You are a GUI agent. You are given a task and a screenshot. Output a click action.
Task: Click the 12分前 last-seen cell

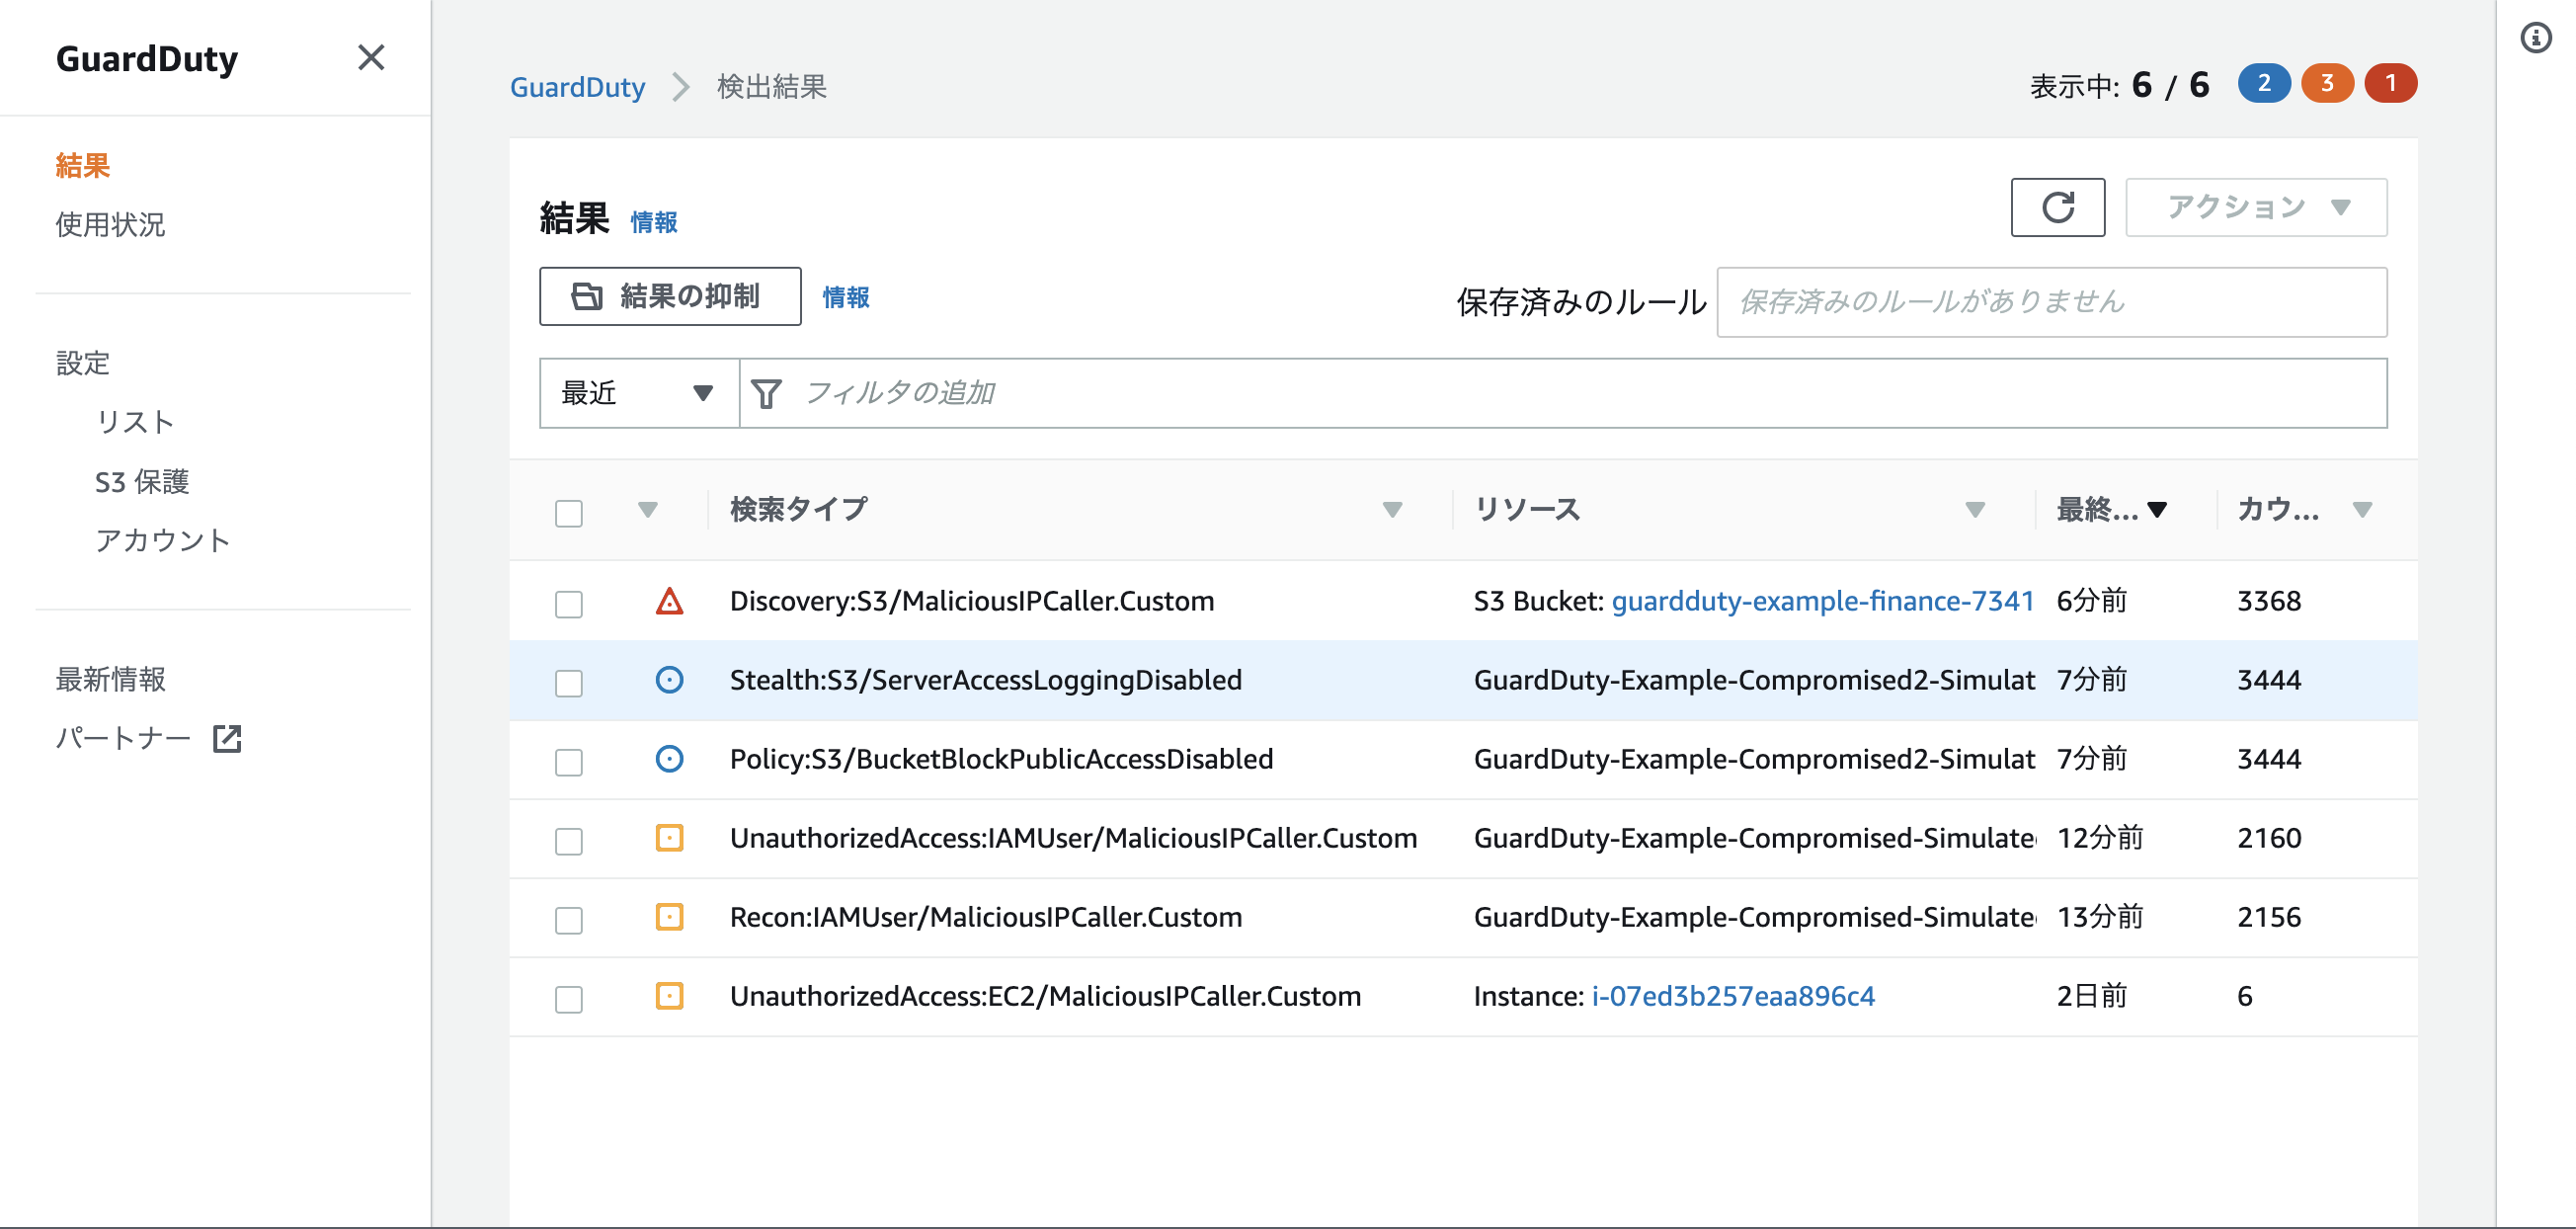coord(2100,838)
